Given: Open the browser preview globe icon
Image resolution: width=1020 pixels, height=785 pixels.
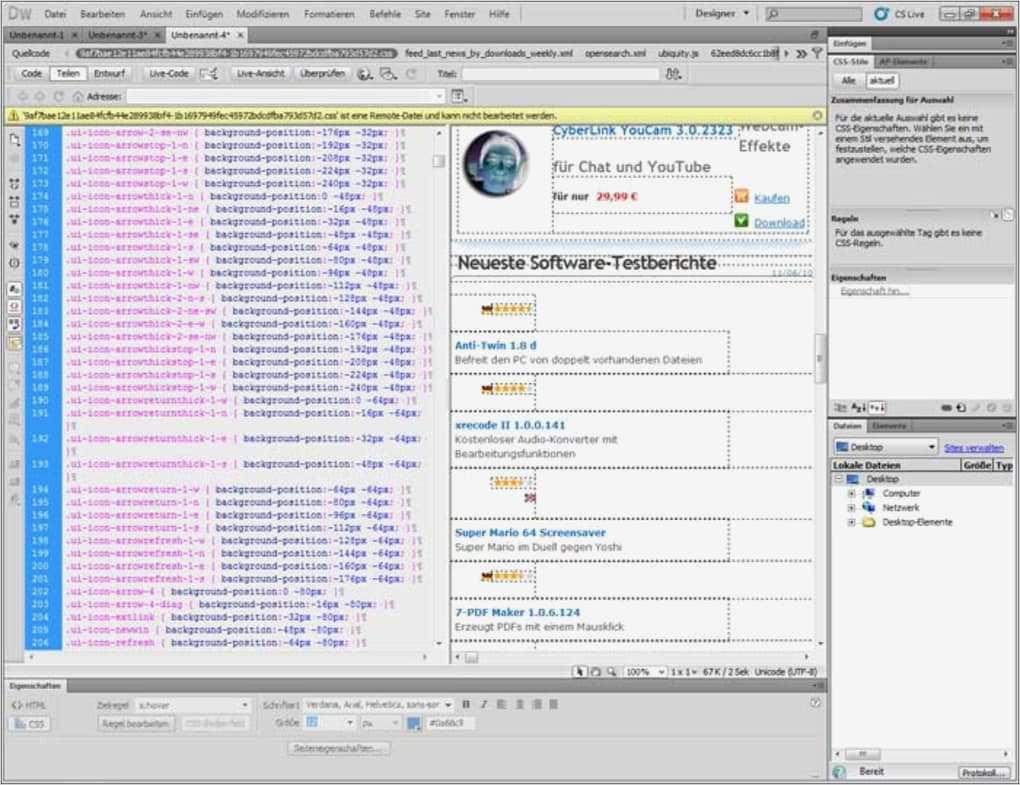Looking at the screenshot, I should coord(365,73).
